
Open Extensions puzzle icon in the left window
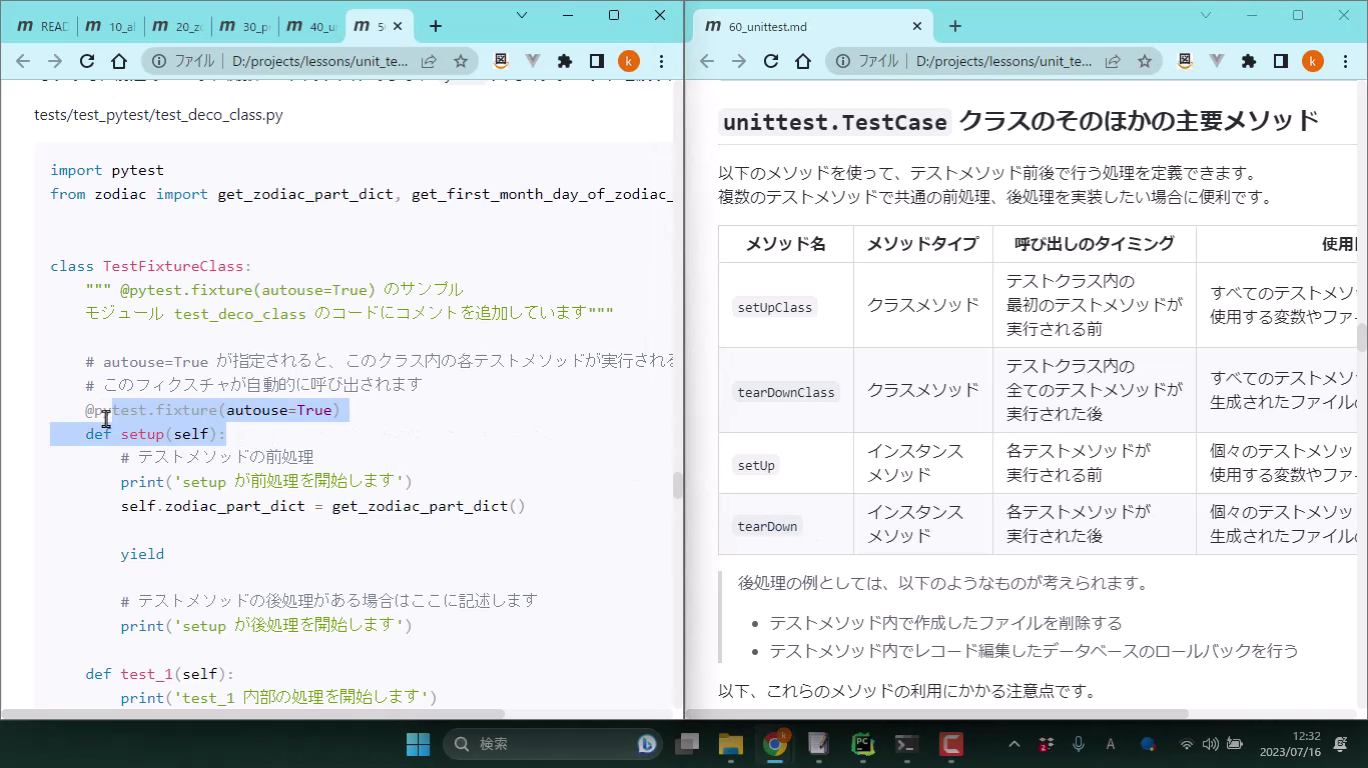click(x=564, y=61)
